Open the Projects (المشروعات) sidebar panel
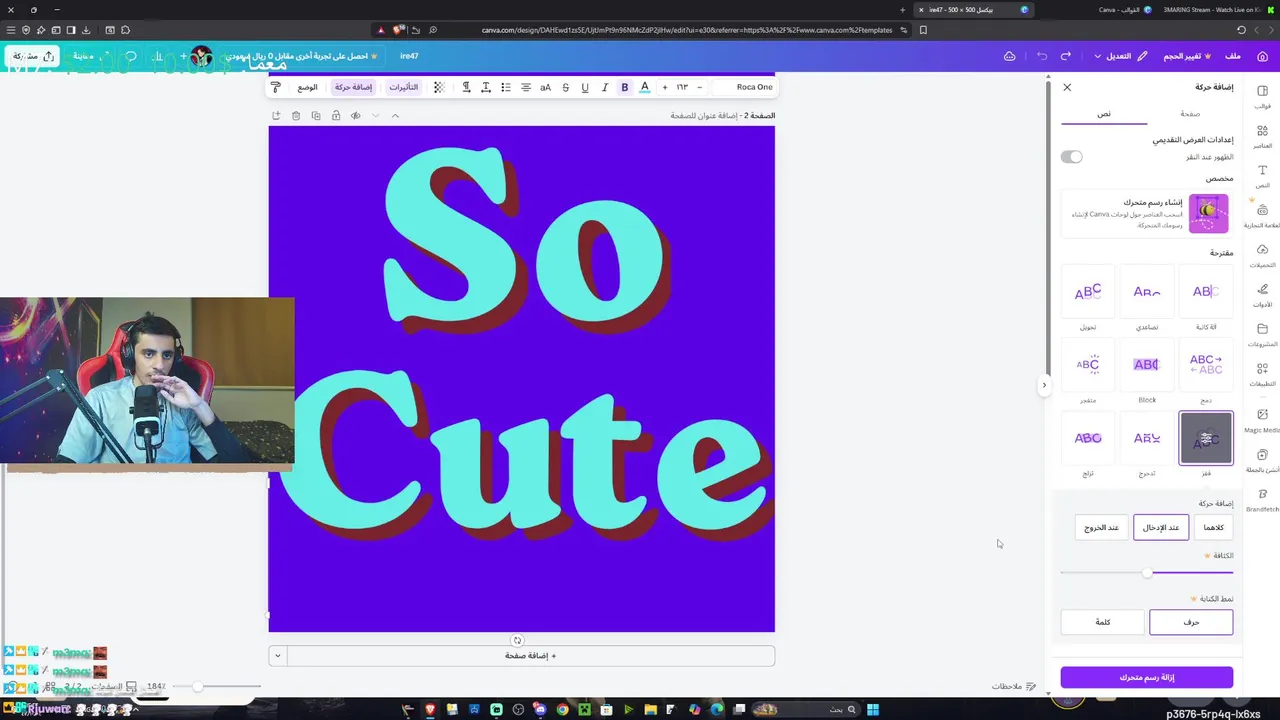Screen dimensions: 1280x720 [1262, 334]
